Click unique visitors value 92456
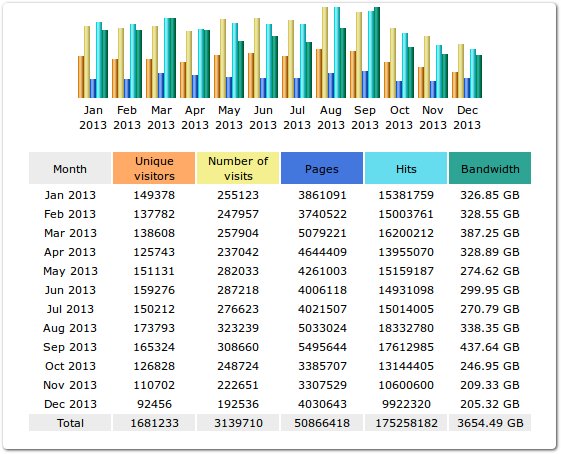 pyautogui.click(x=154, y=404)
